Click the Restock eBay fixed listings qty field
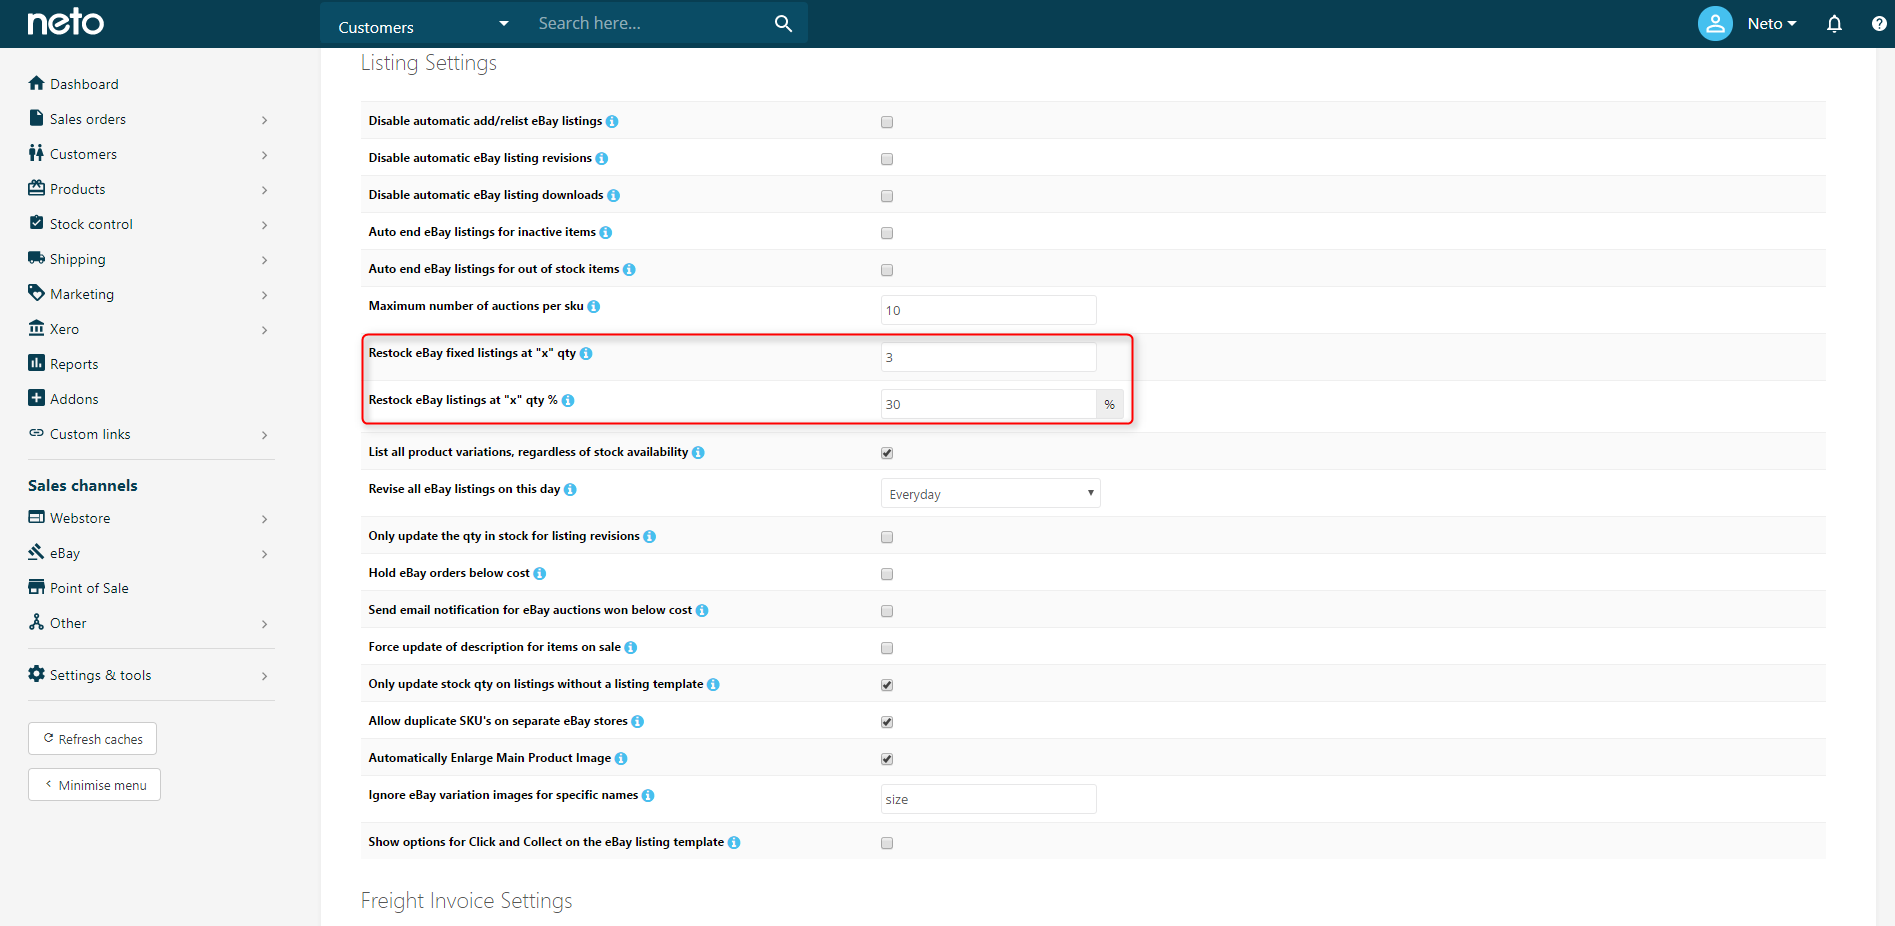This screenshot has height=926, width=1895. pyautogui.click(x=988, y=357)
